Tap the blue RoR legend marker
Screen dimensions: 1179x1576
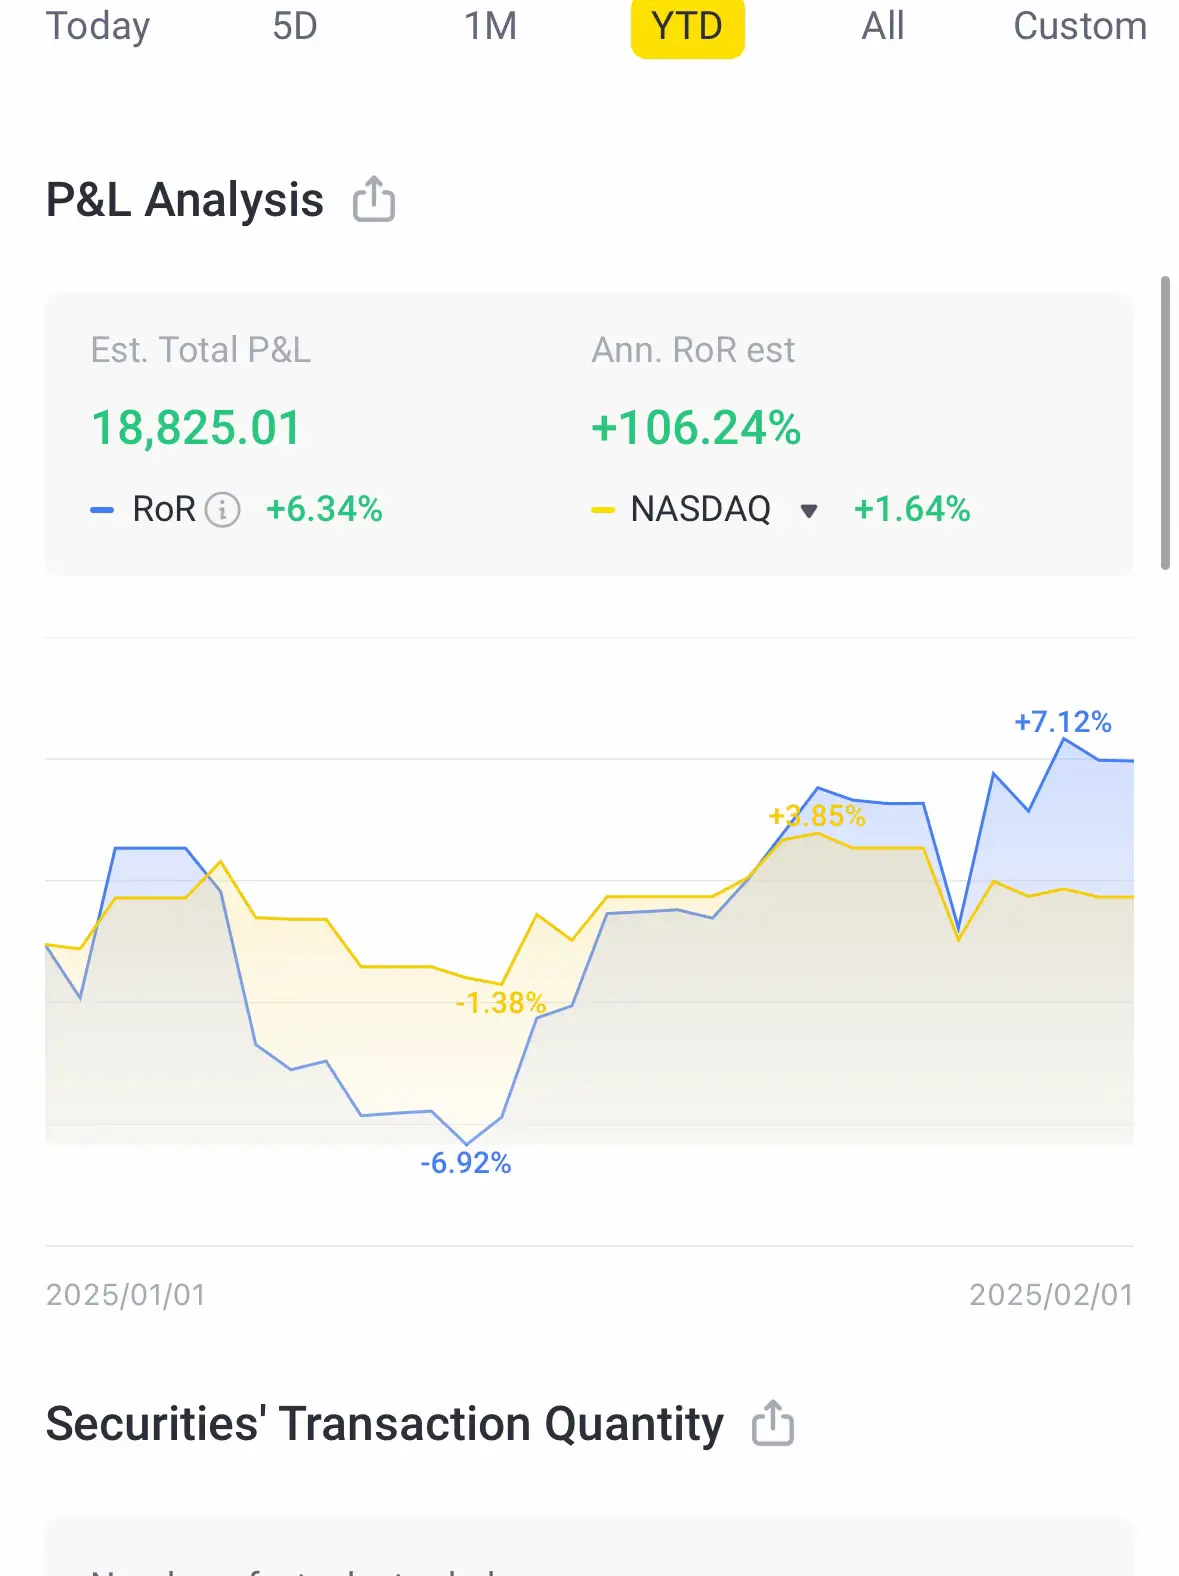click(x=102, y=510)
